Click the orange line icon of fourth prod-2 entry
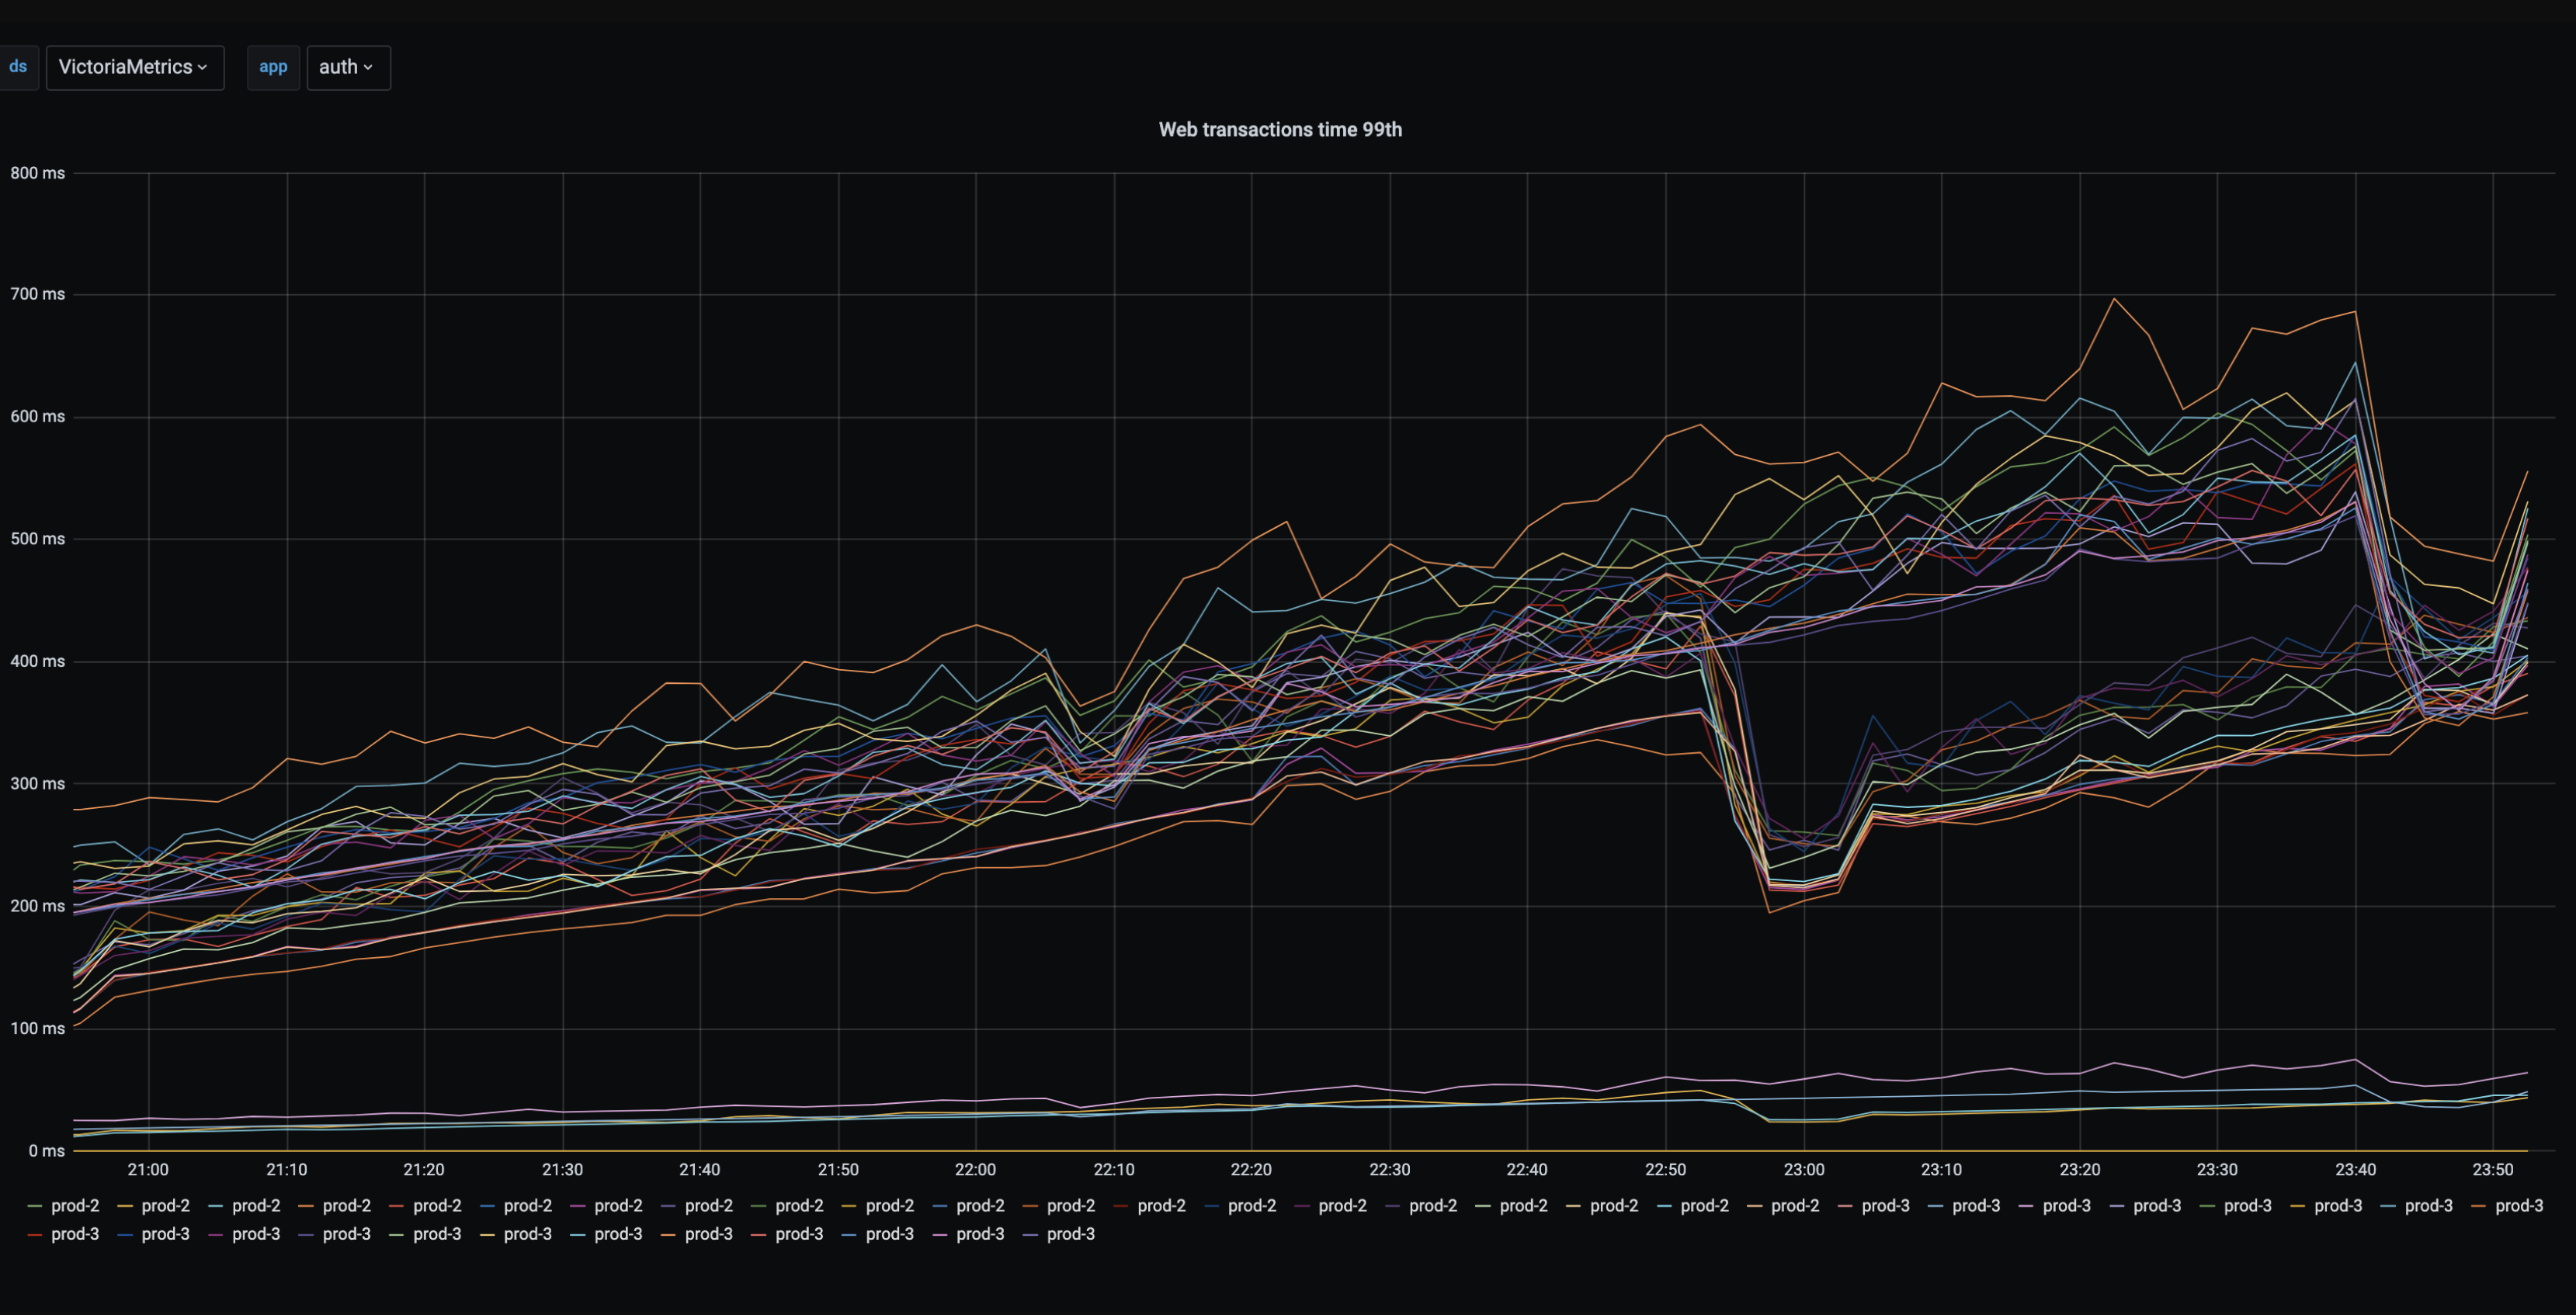This screenshot has height=1315, width=2576. pos(307,1206)
